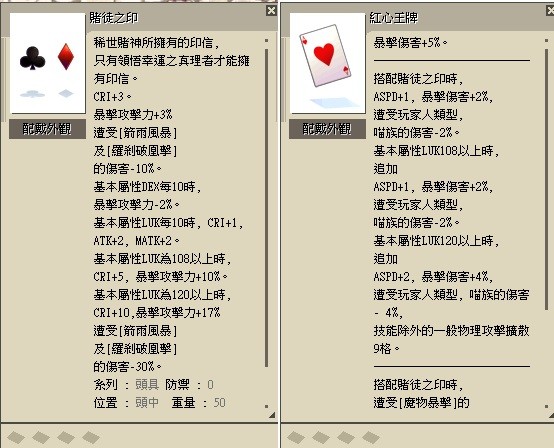Viewport: 554px width, 448px height.
Task: Close the 賭徒之印 item window
Action: point(271,11)
